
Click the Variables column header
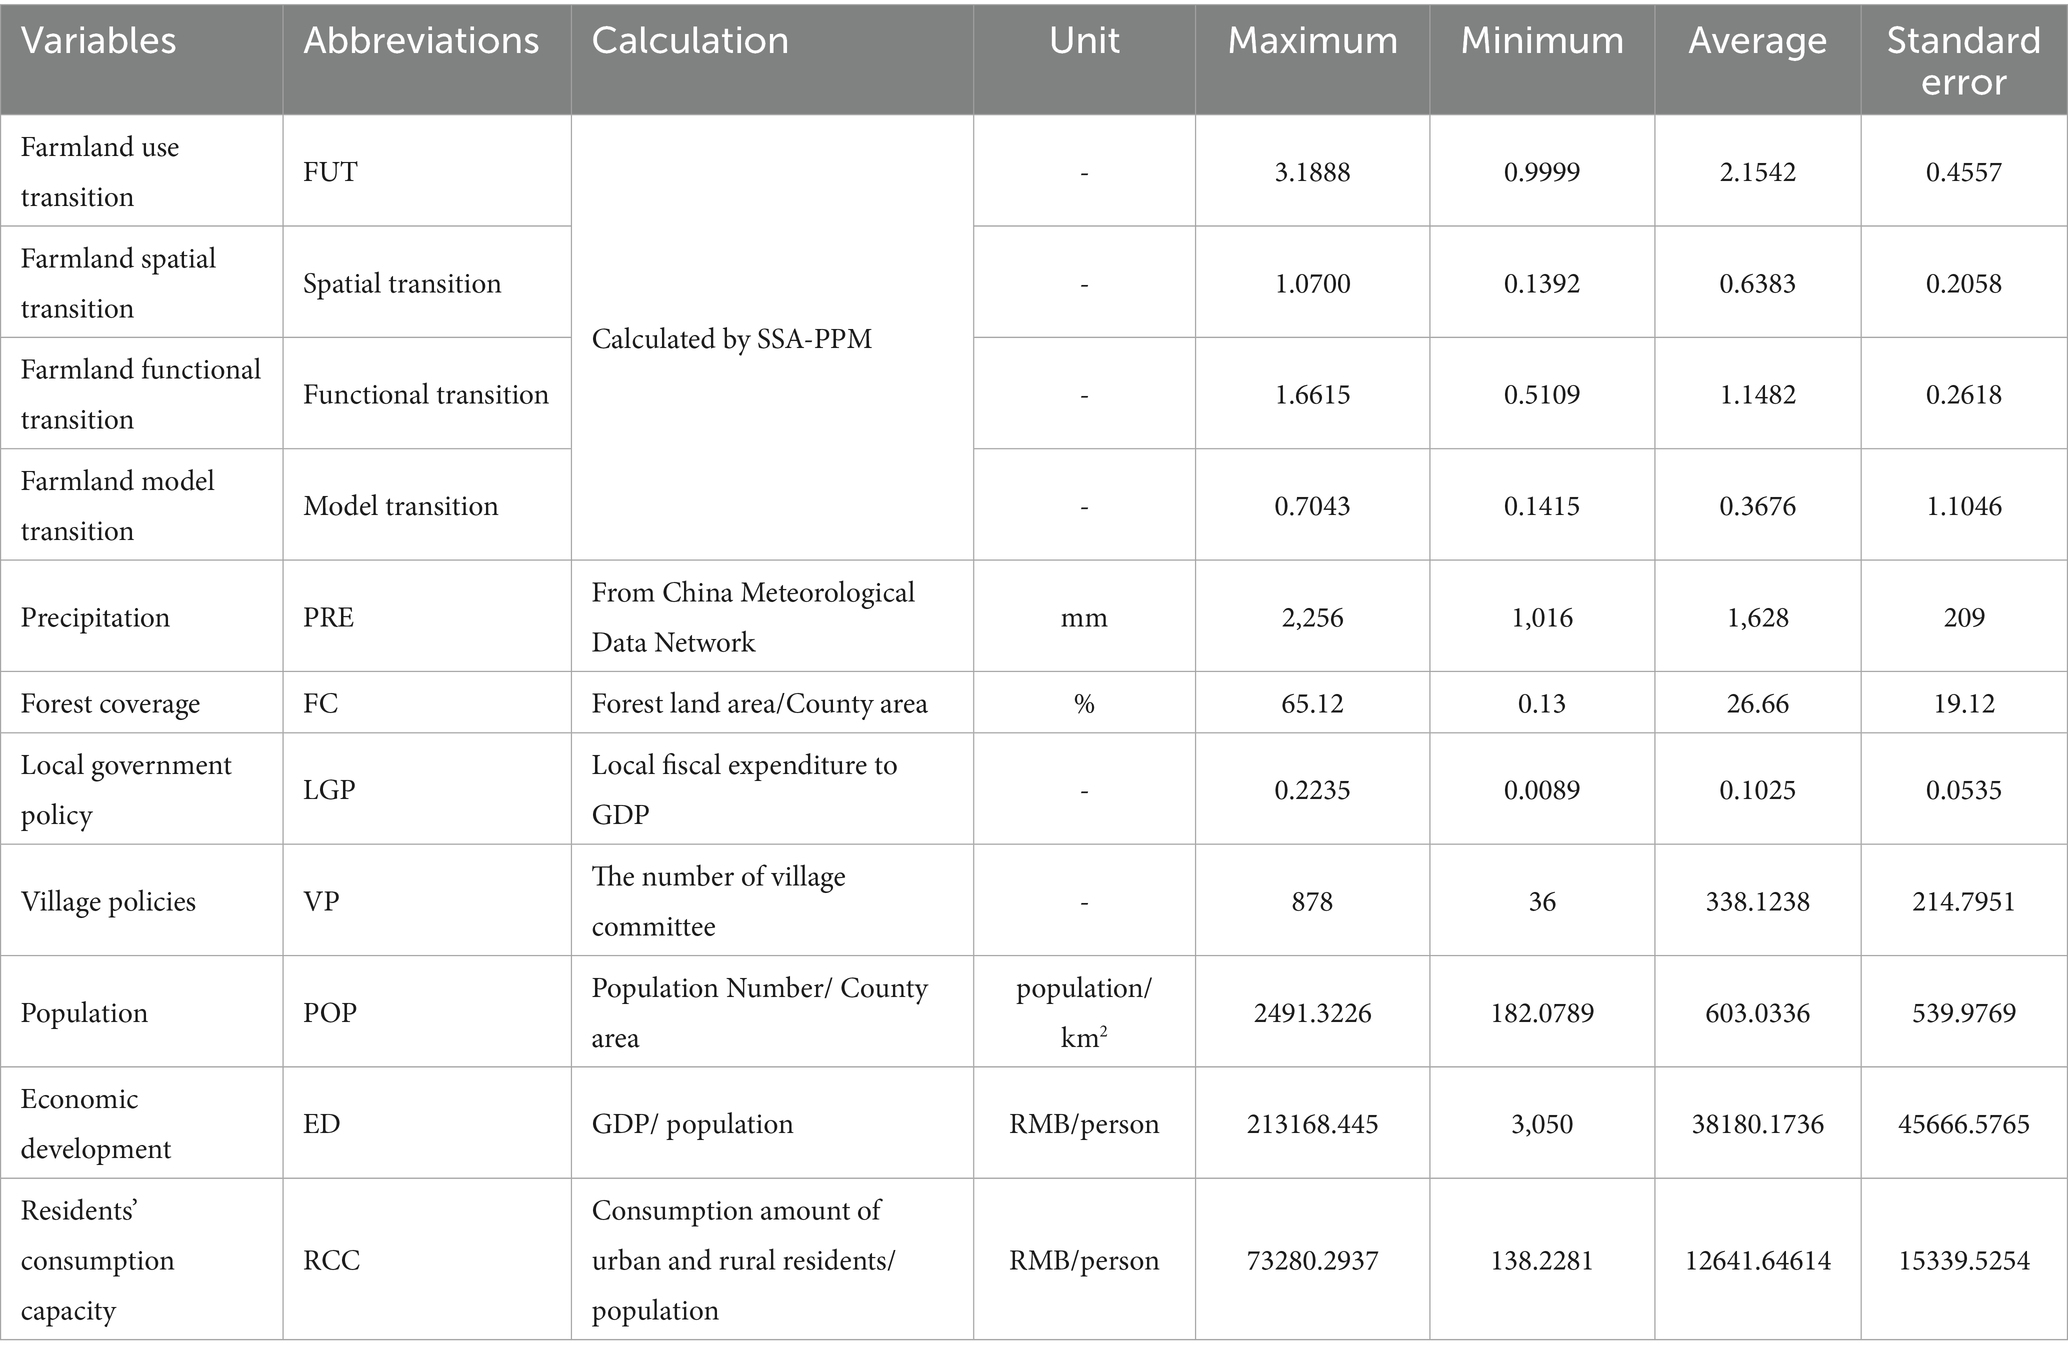coord(98,41)
